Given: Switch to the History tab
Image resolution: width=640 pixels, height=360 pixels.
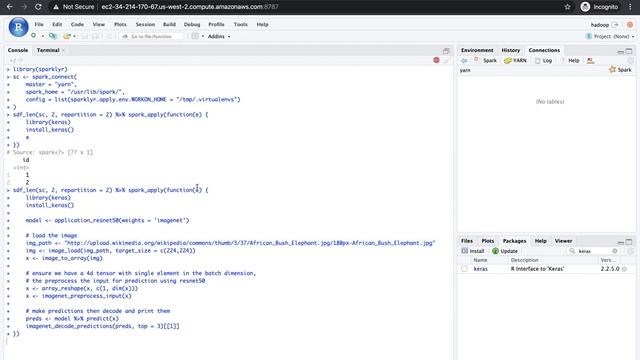Looking at the screenshot, I should 511,50.
